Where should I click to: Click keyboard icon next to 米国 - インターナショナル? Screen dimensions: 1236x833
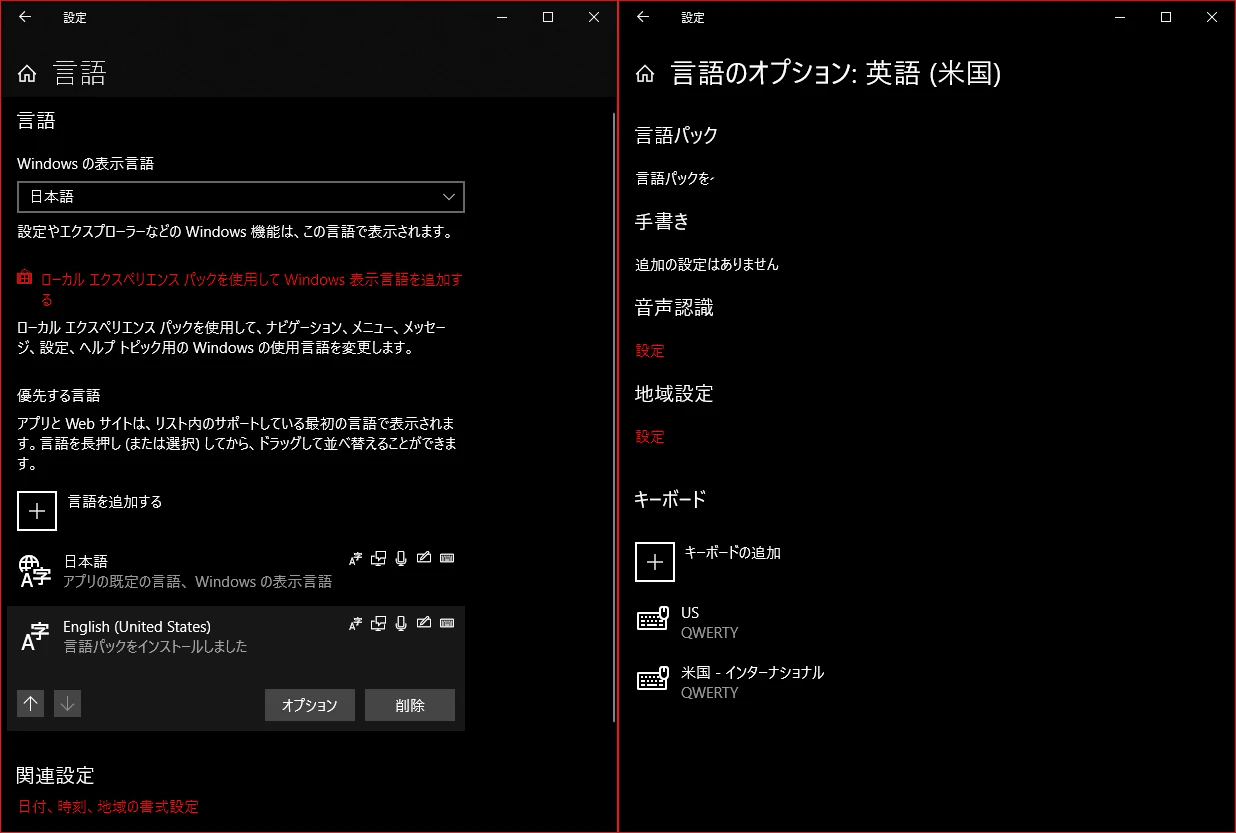(653, 680)
